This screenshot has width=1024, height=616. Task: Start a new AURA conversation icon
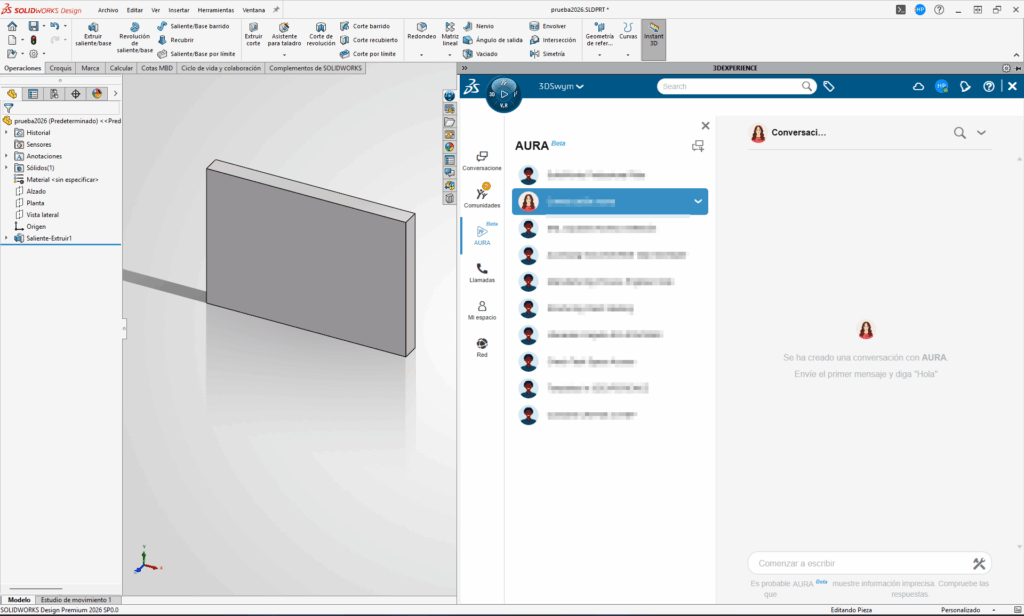tap(697, 146)
